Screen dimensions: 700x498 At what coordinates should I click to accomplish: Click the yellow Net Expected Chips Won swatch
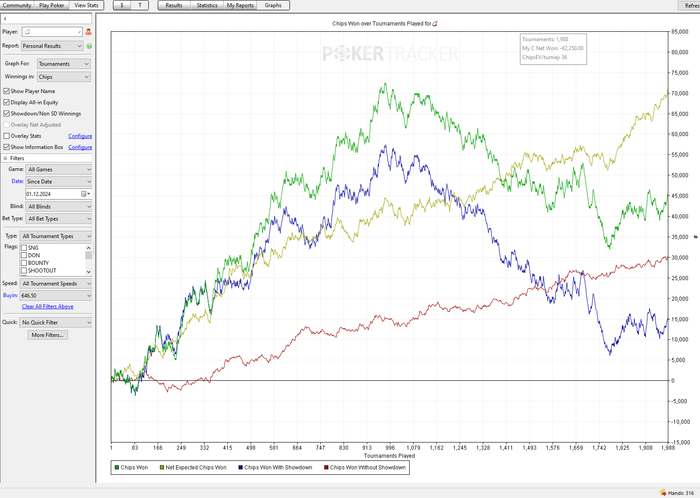[x=162, y=468]
